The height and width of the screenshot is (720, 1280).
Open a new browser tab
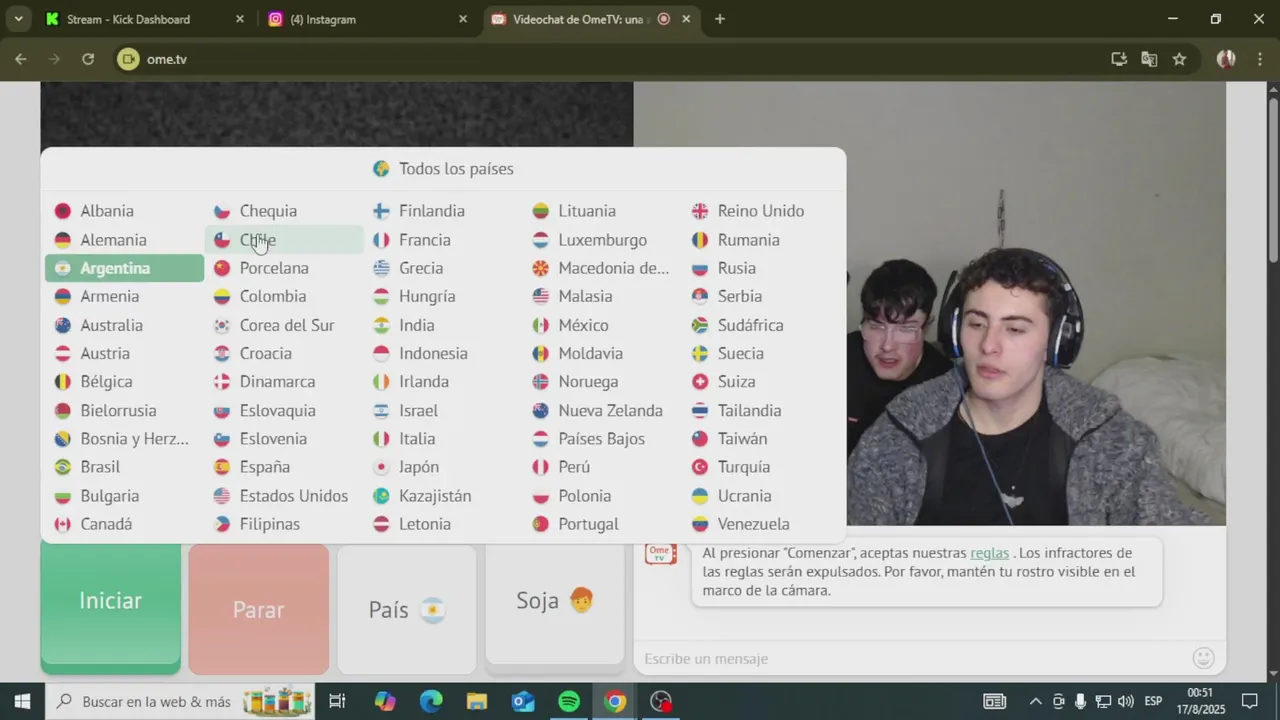click(719, 19)
